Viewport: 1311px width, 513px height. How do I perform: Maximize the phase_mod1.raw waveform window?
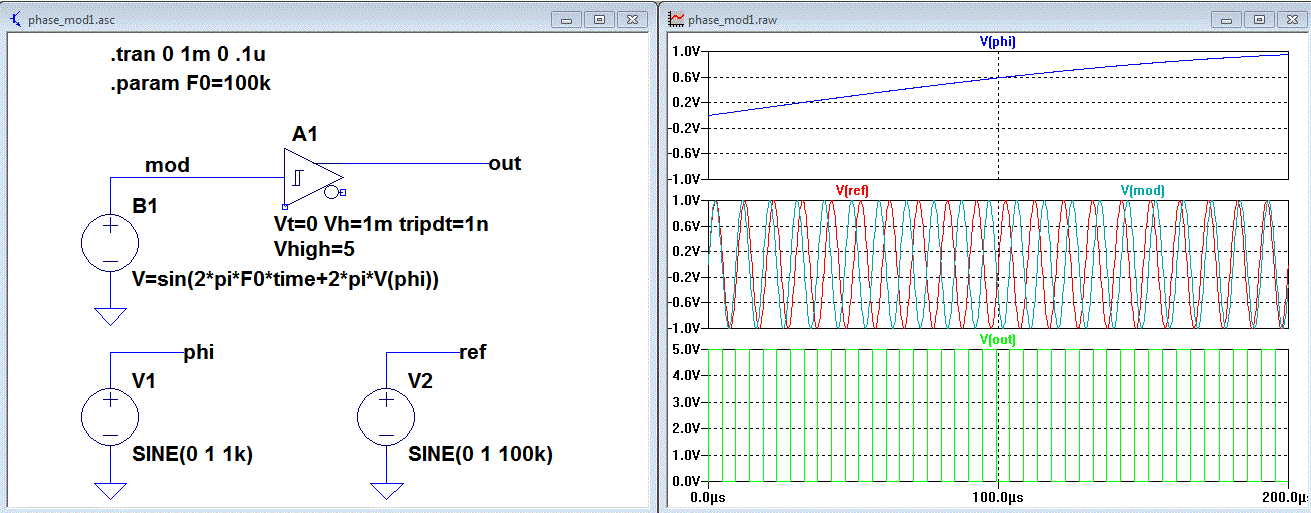1258,19
